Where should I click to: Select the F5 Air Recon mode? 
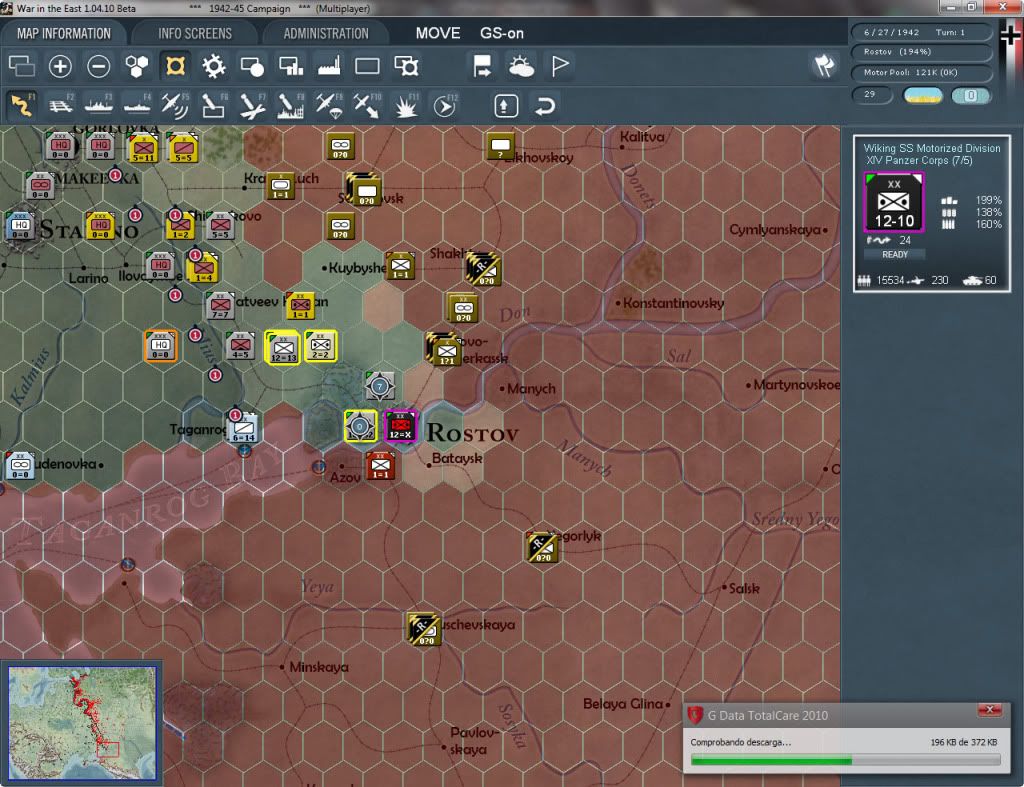(175, 105)
